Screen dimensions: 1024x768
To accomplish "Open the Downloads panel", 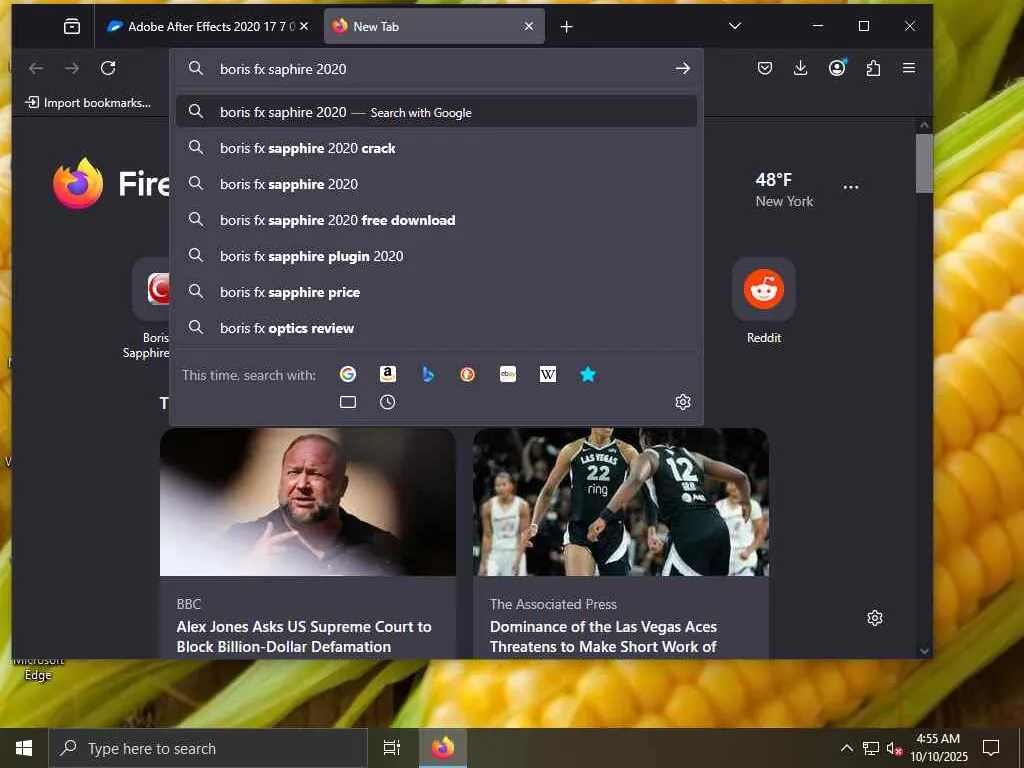I will pos(800,68).
